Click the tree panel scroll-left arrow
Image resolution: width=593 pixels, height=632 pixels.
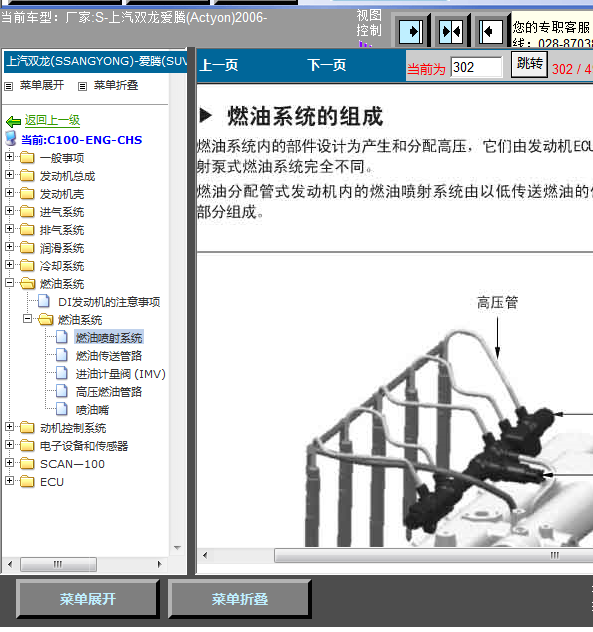click(10, 564)
